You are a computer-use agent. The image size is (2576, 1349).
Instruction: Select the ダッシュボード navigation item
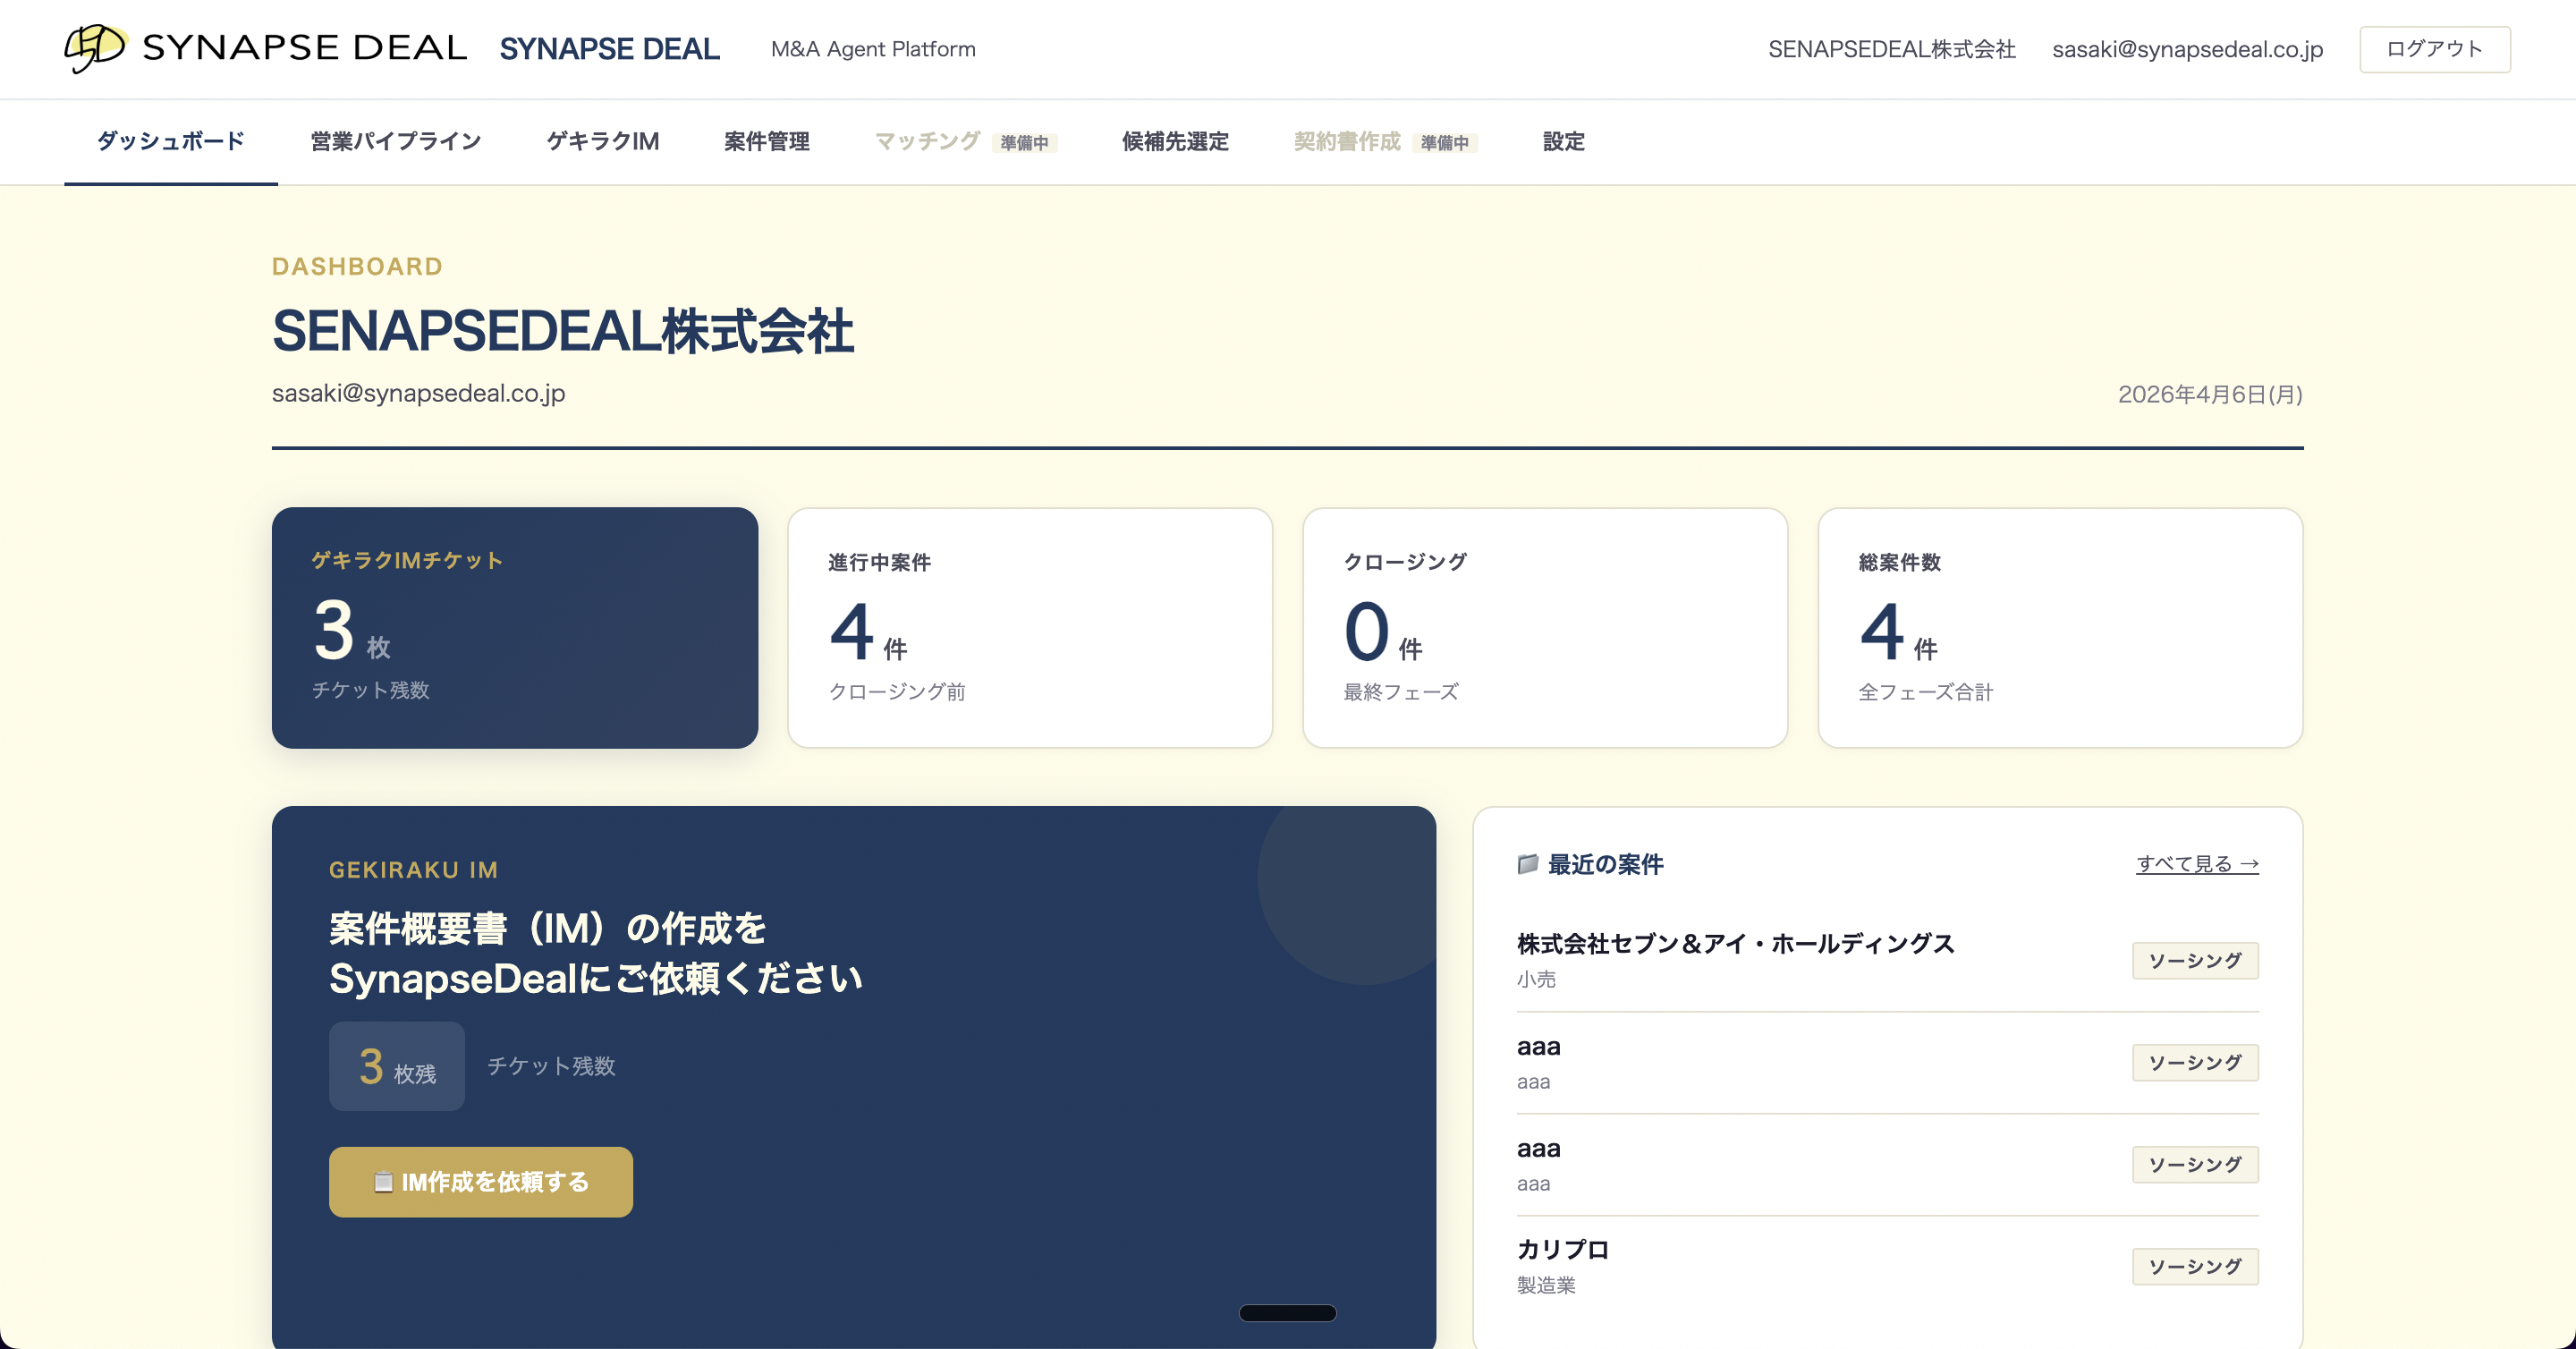(x=168, y=141)
